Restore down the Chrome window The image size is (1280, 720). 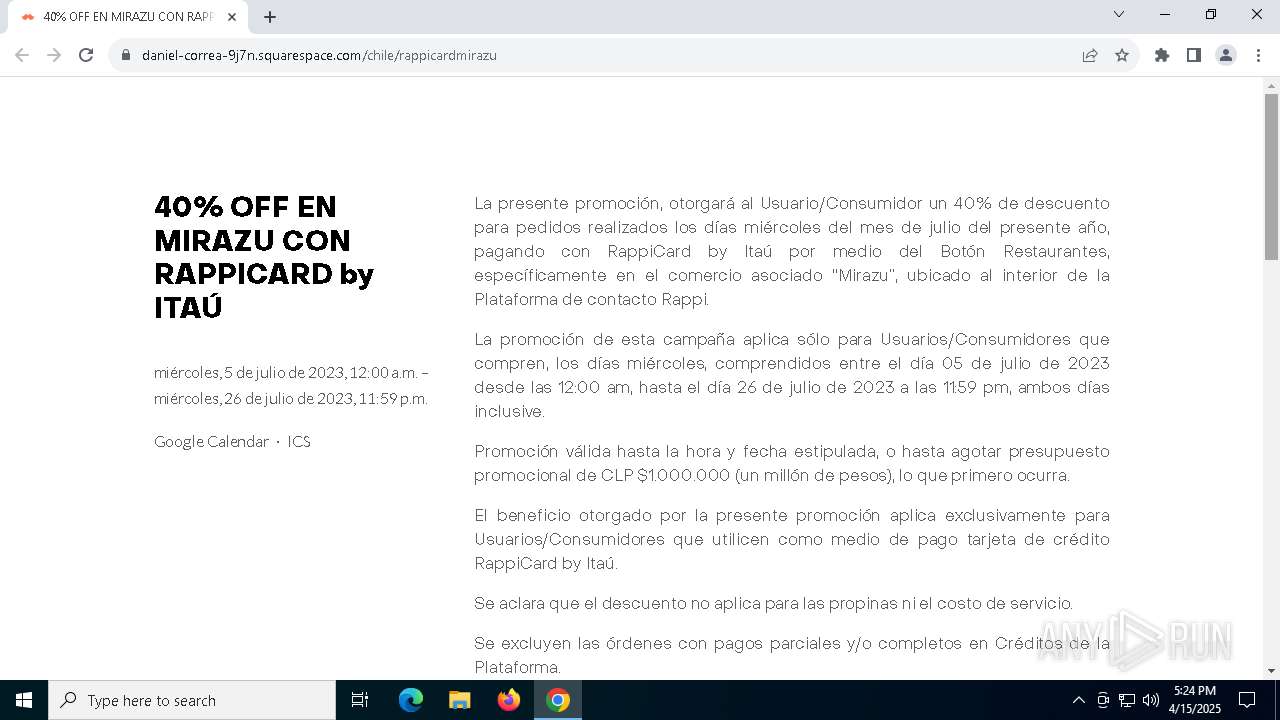click(1211, 14)
